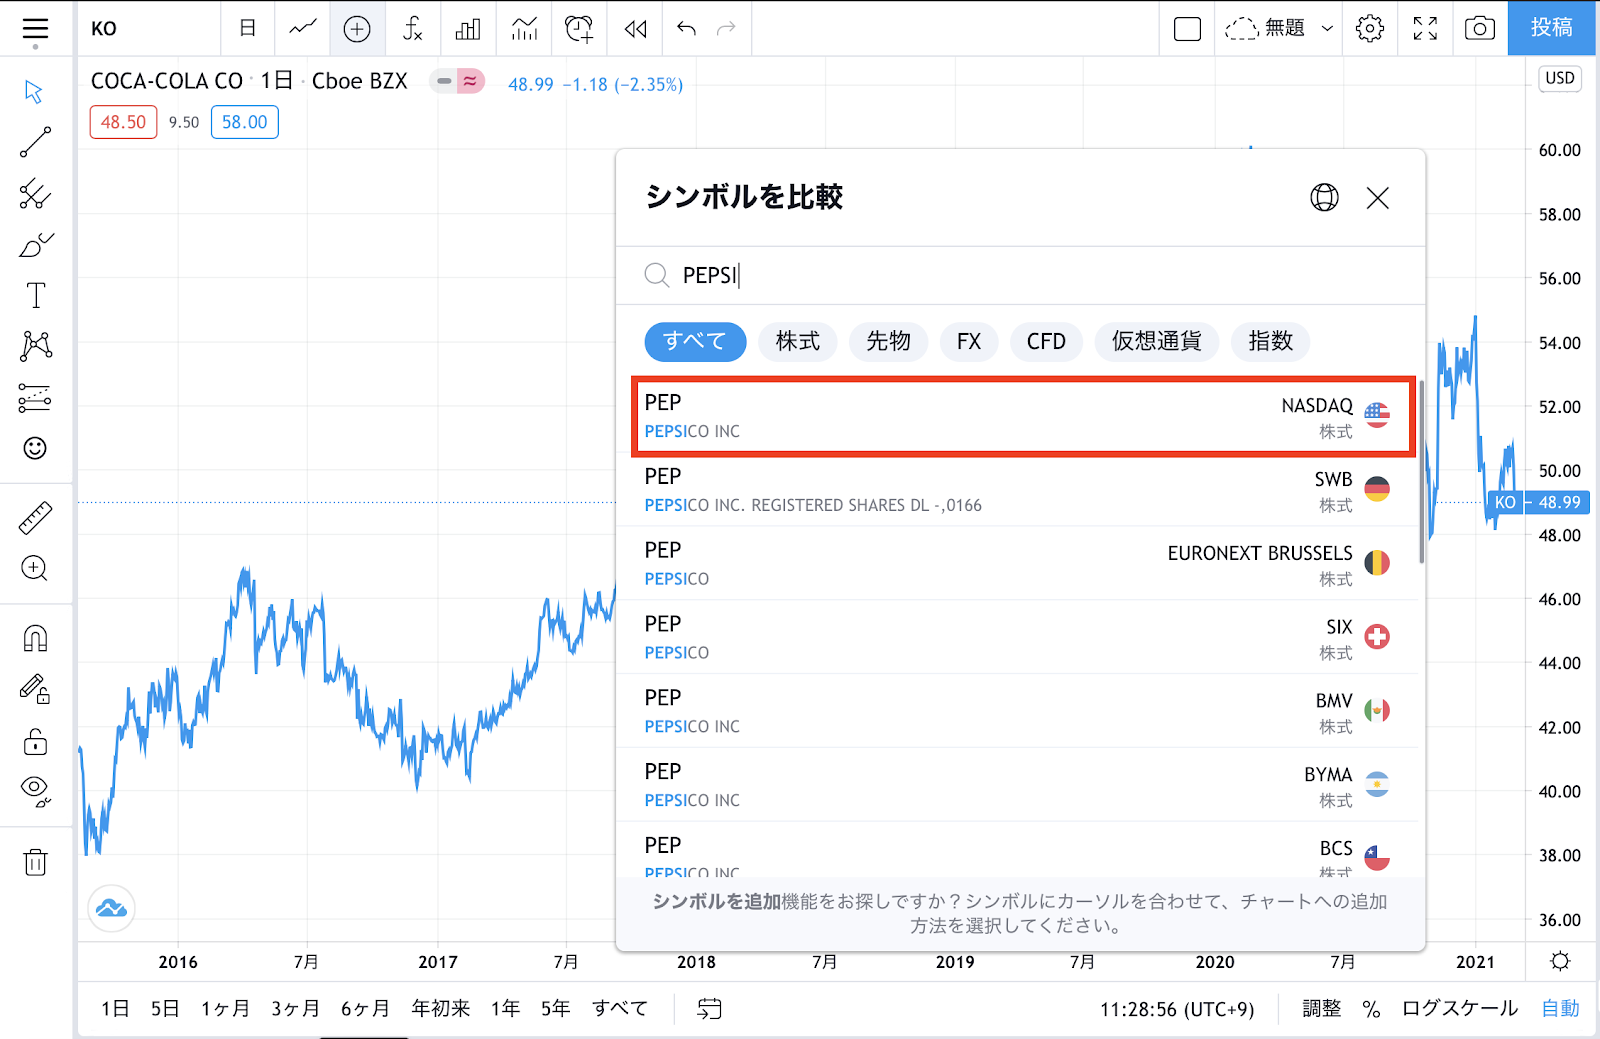This screenshot has height=1039, width=1600.
Task: Select the 指数 filter tab
Action: click(x=1271, y=341)
